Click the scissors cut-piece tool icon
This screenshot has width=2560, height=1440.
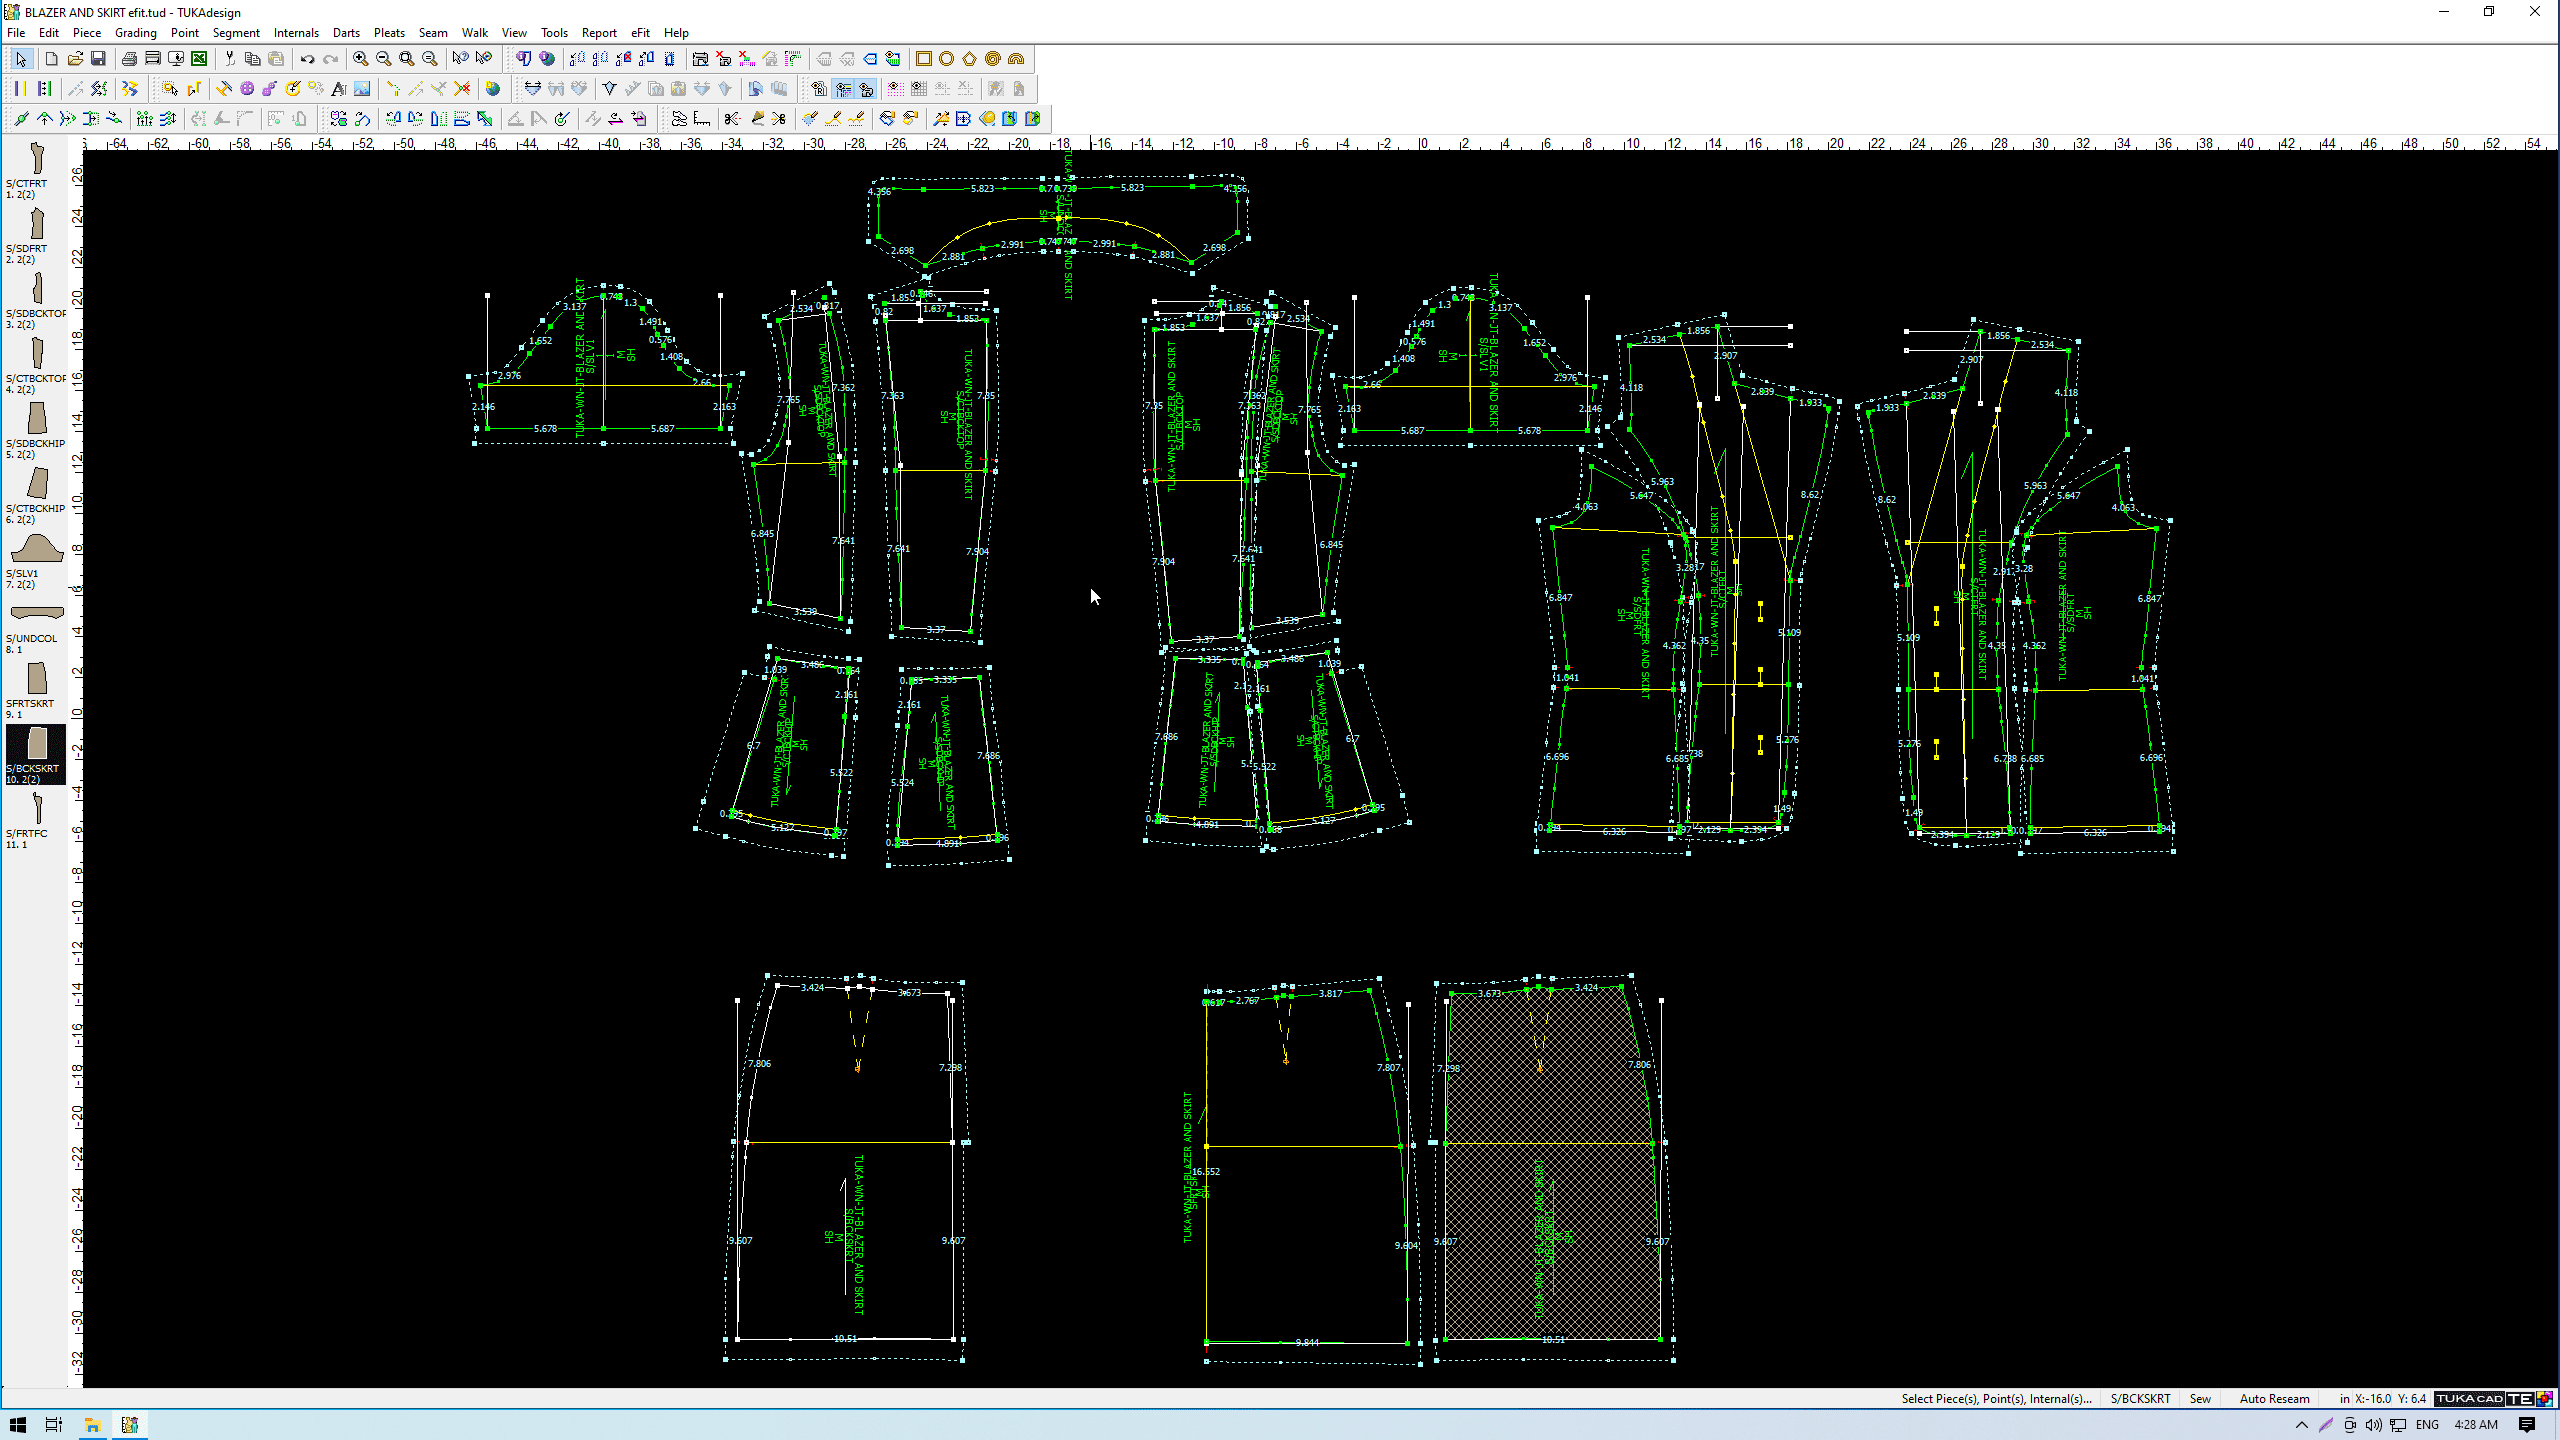click(732, 119)
